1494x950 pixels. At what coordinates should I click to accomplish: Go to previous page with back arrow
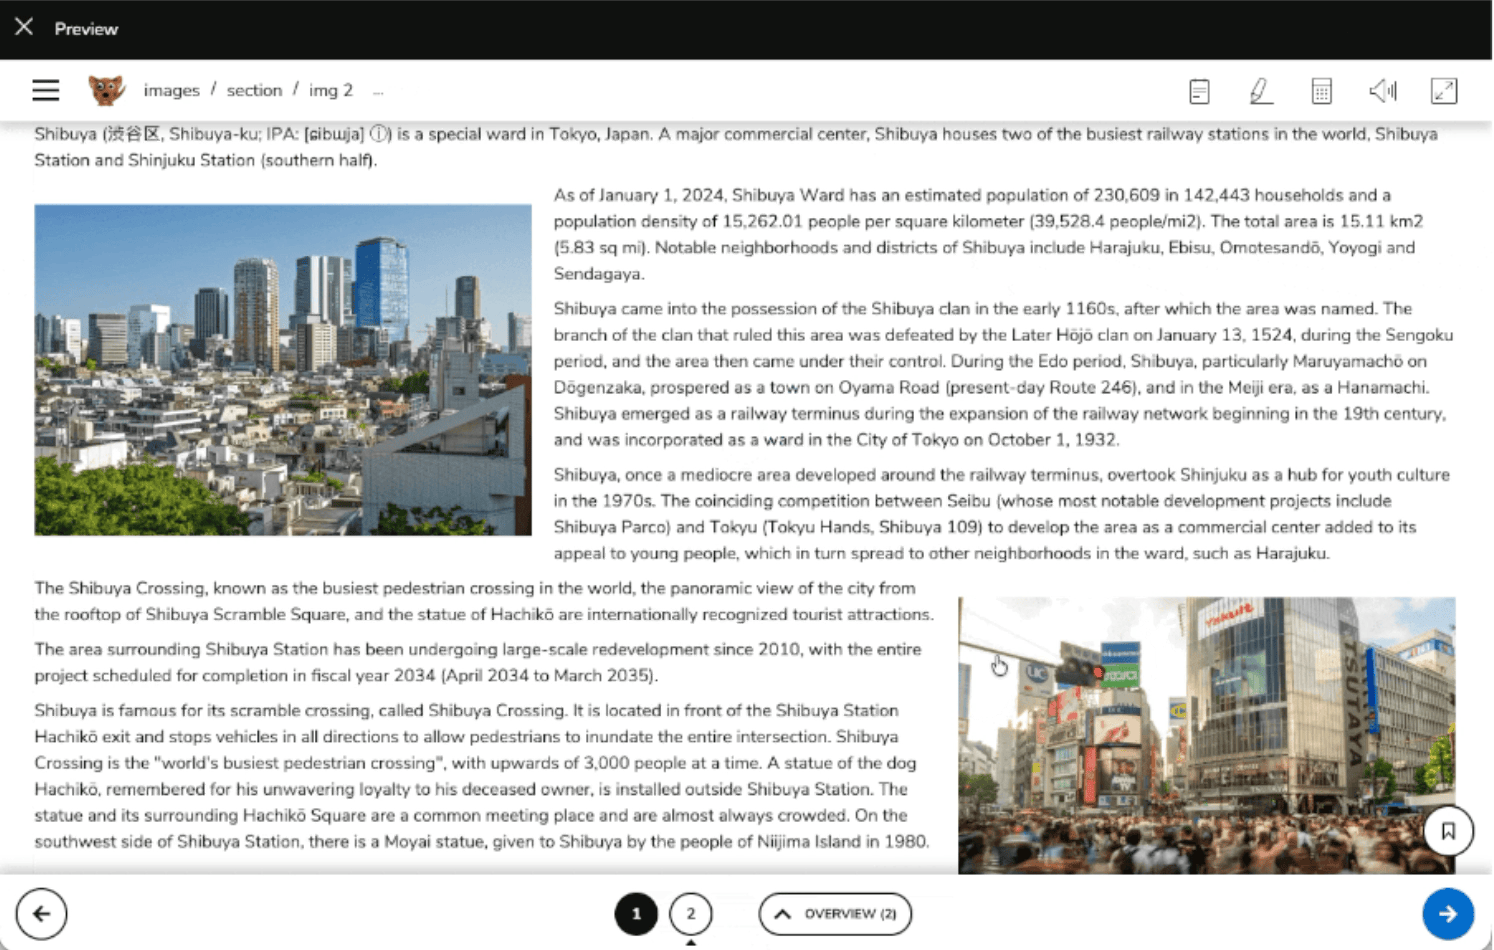coord(41,913)
